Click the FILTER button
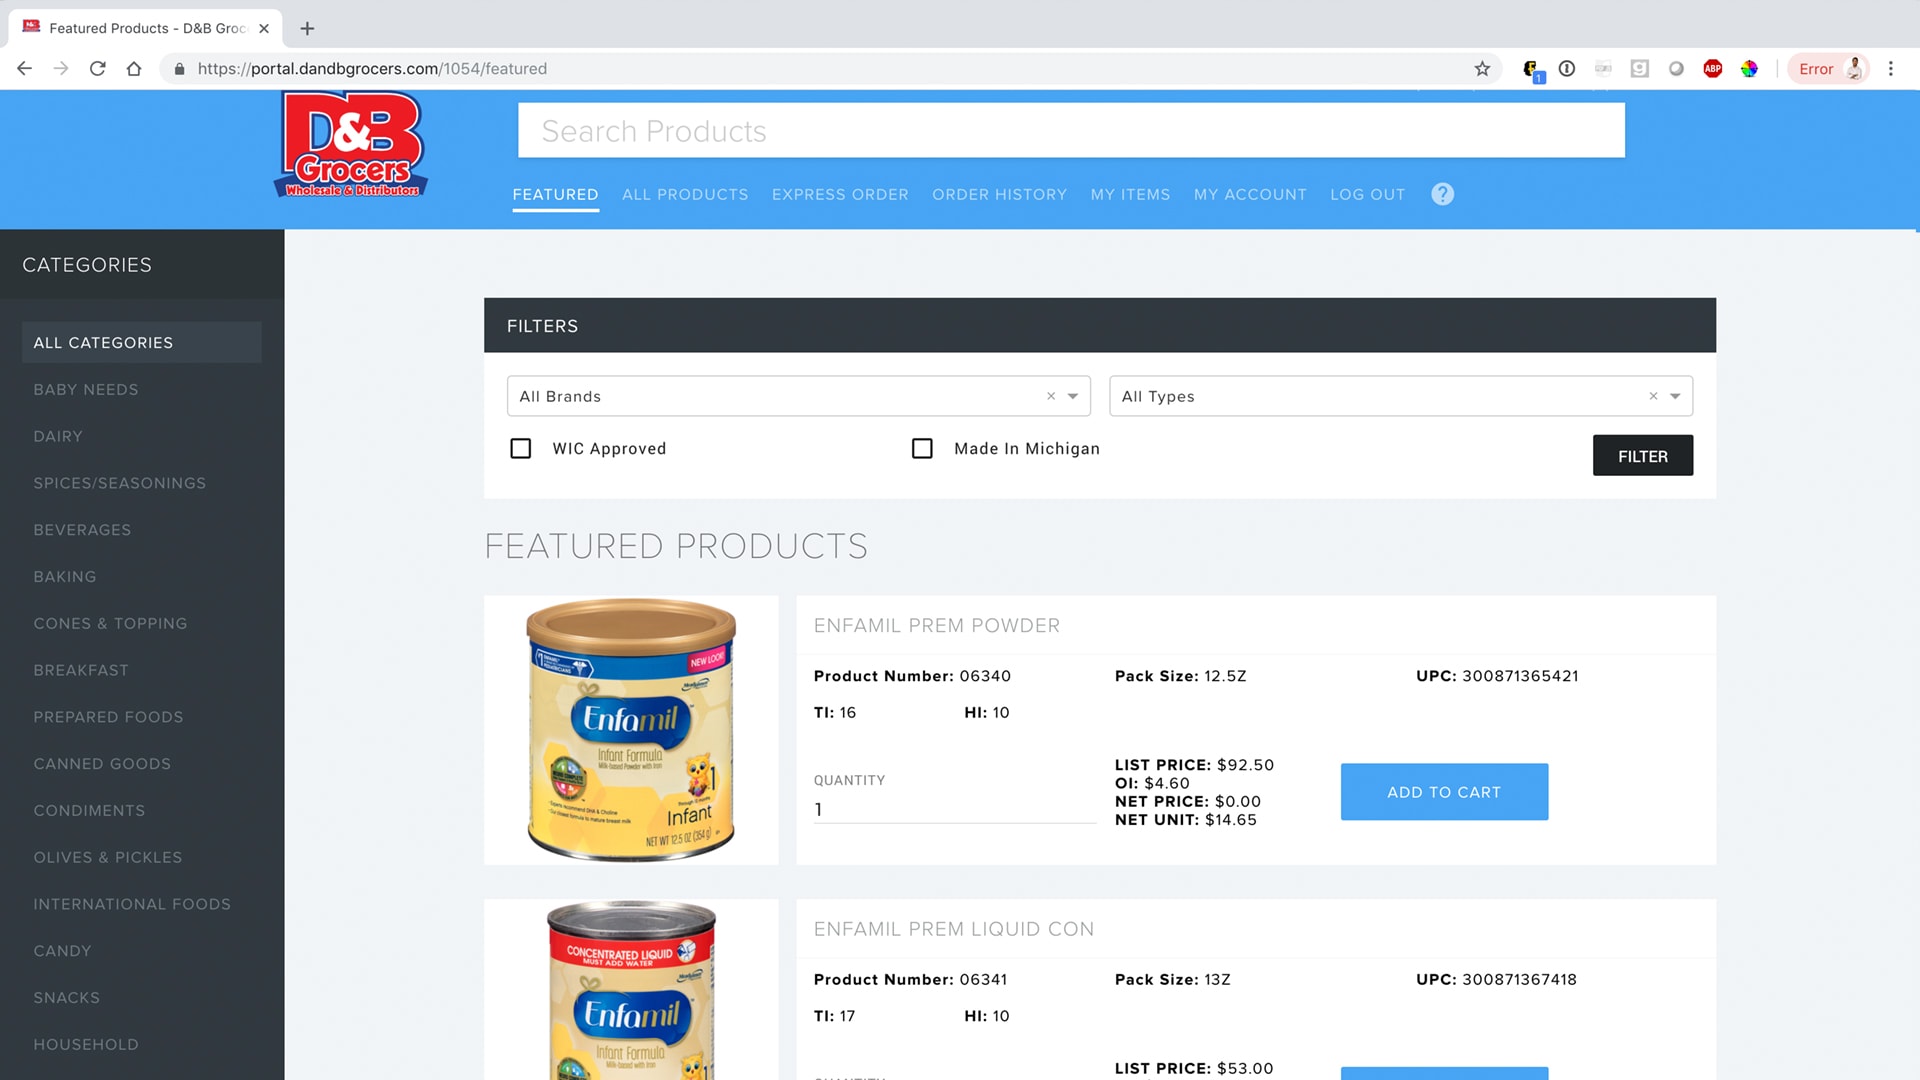 pyautogui.click(x=1642, y=455)
